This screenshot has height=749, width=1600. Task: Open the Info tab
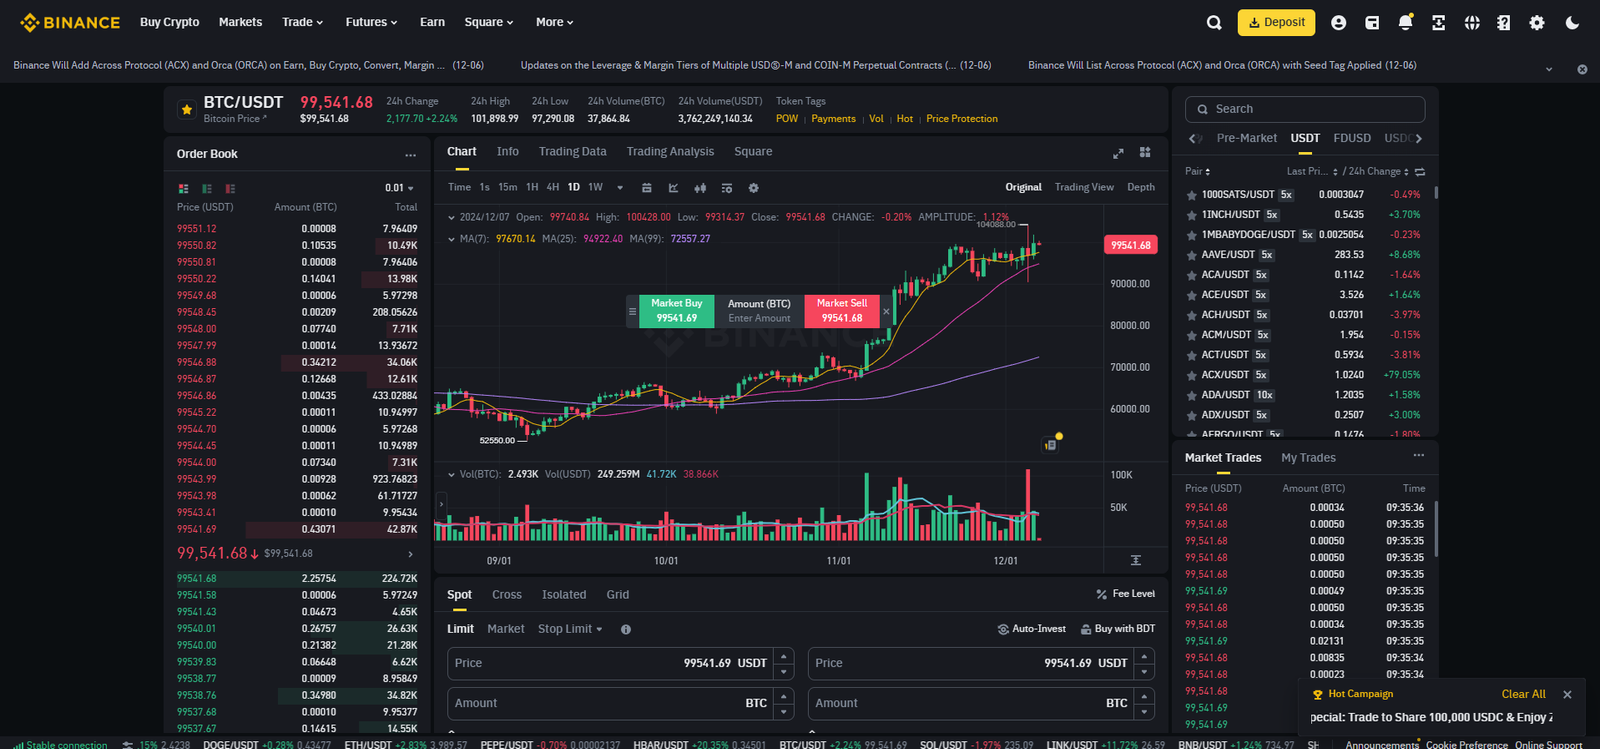pyautogui.click(x=508, y=152)
